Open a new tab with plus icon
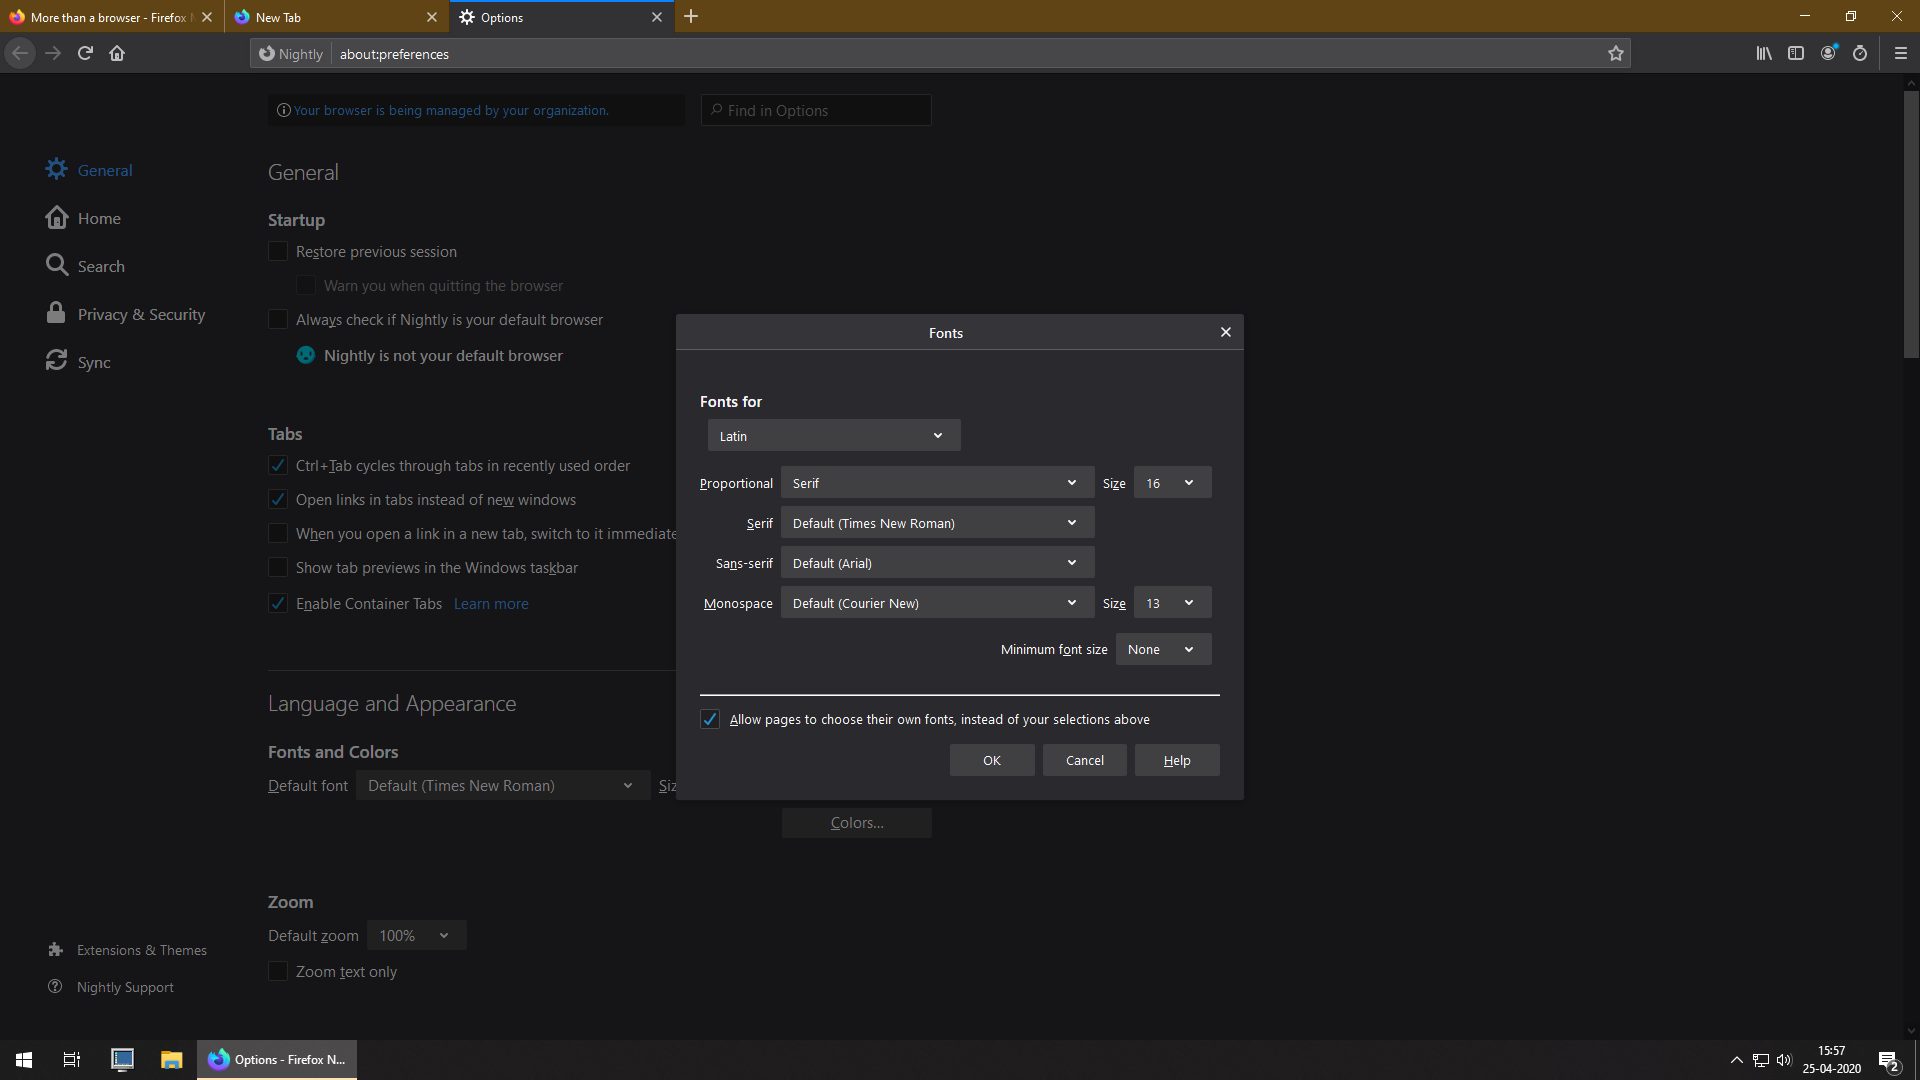Image resolution: width=1920 pixels, height=1080 pixels. (x=691, y=17)
